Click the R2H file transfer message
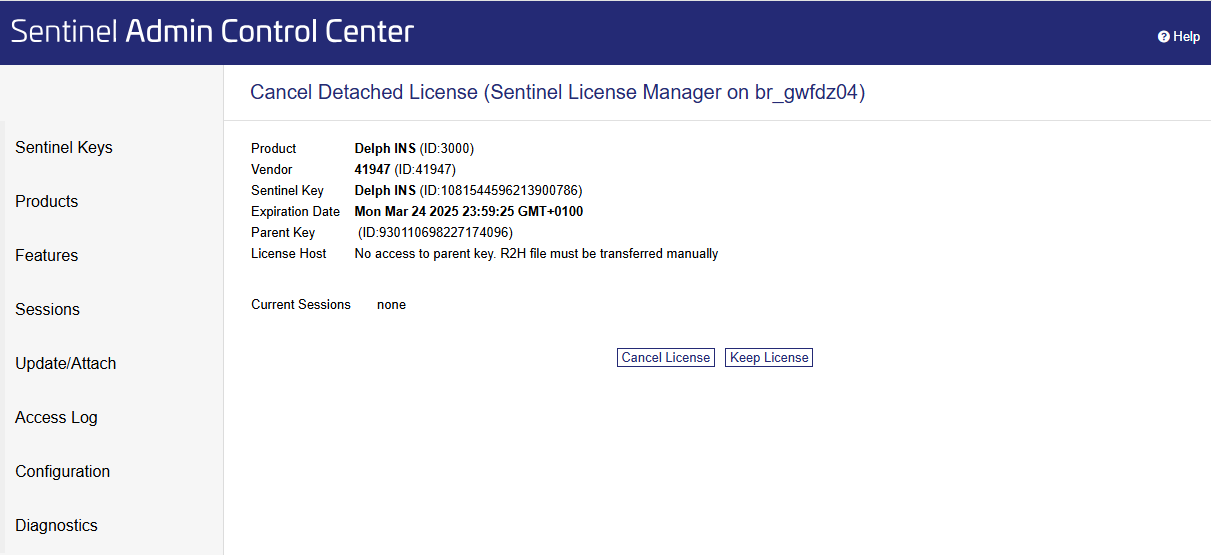 [536, 254]
